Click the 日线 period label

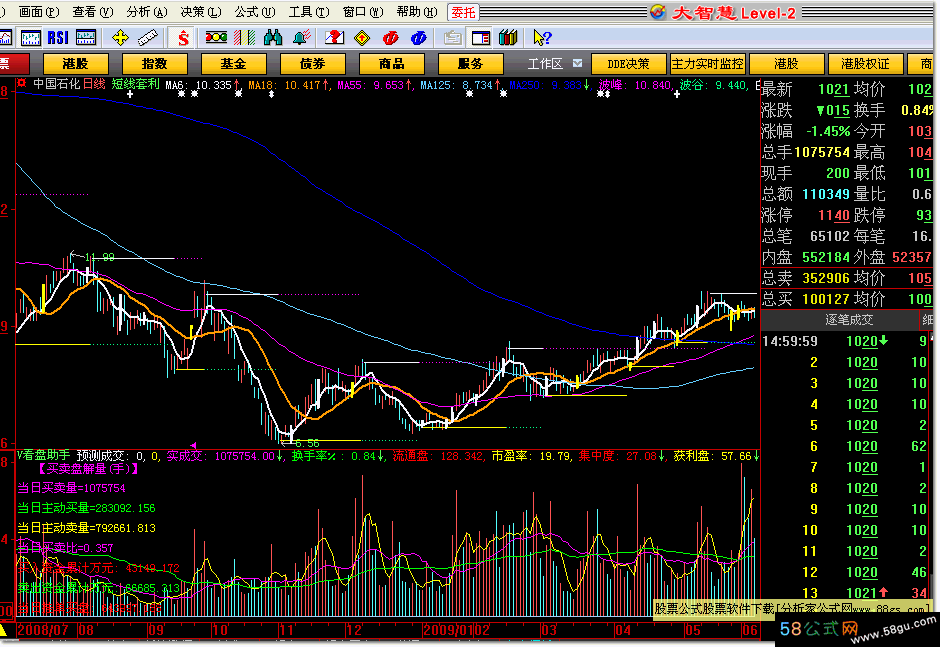tap(94, 84)
